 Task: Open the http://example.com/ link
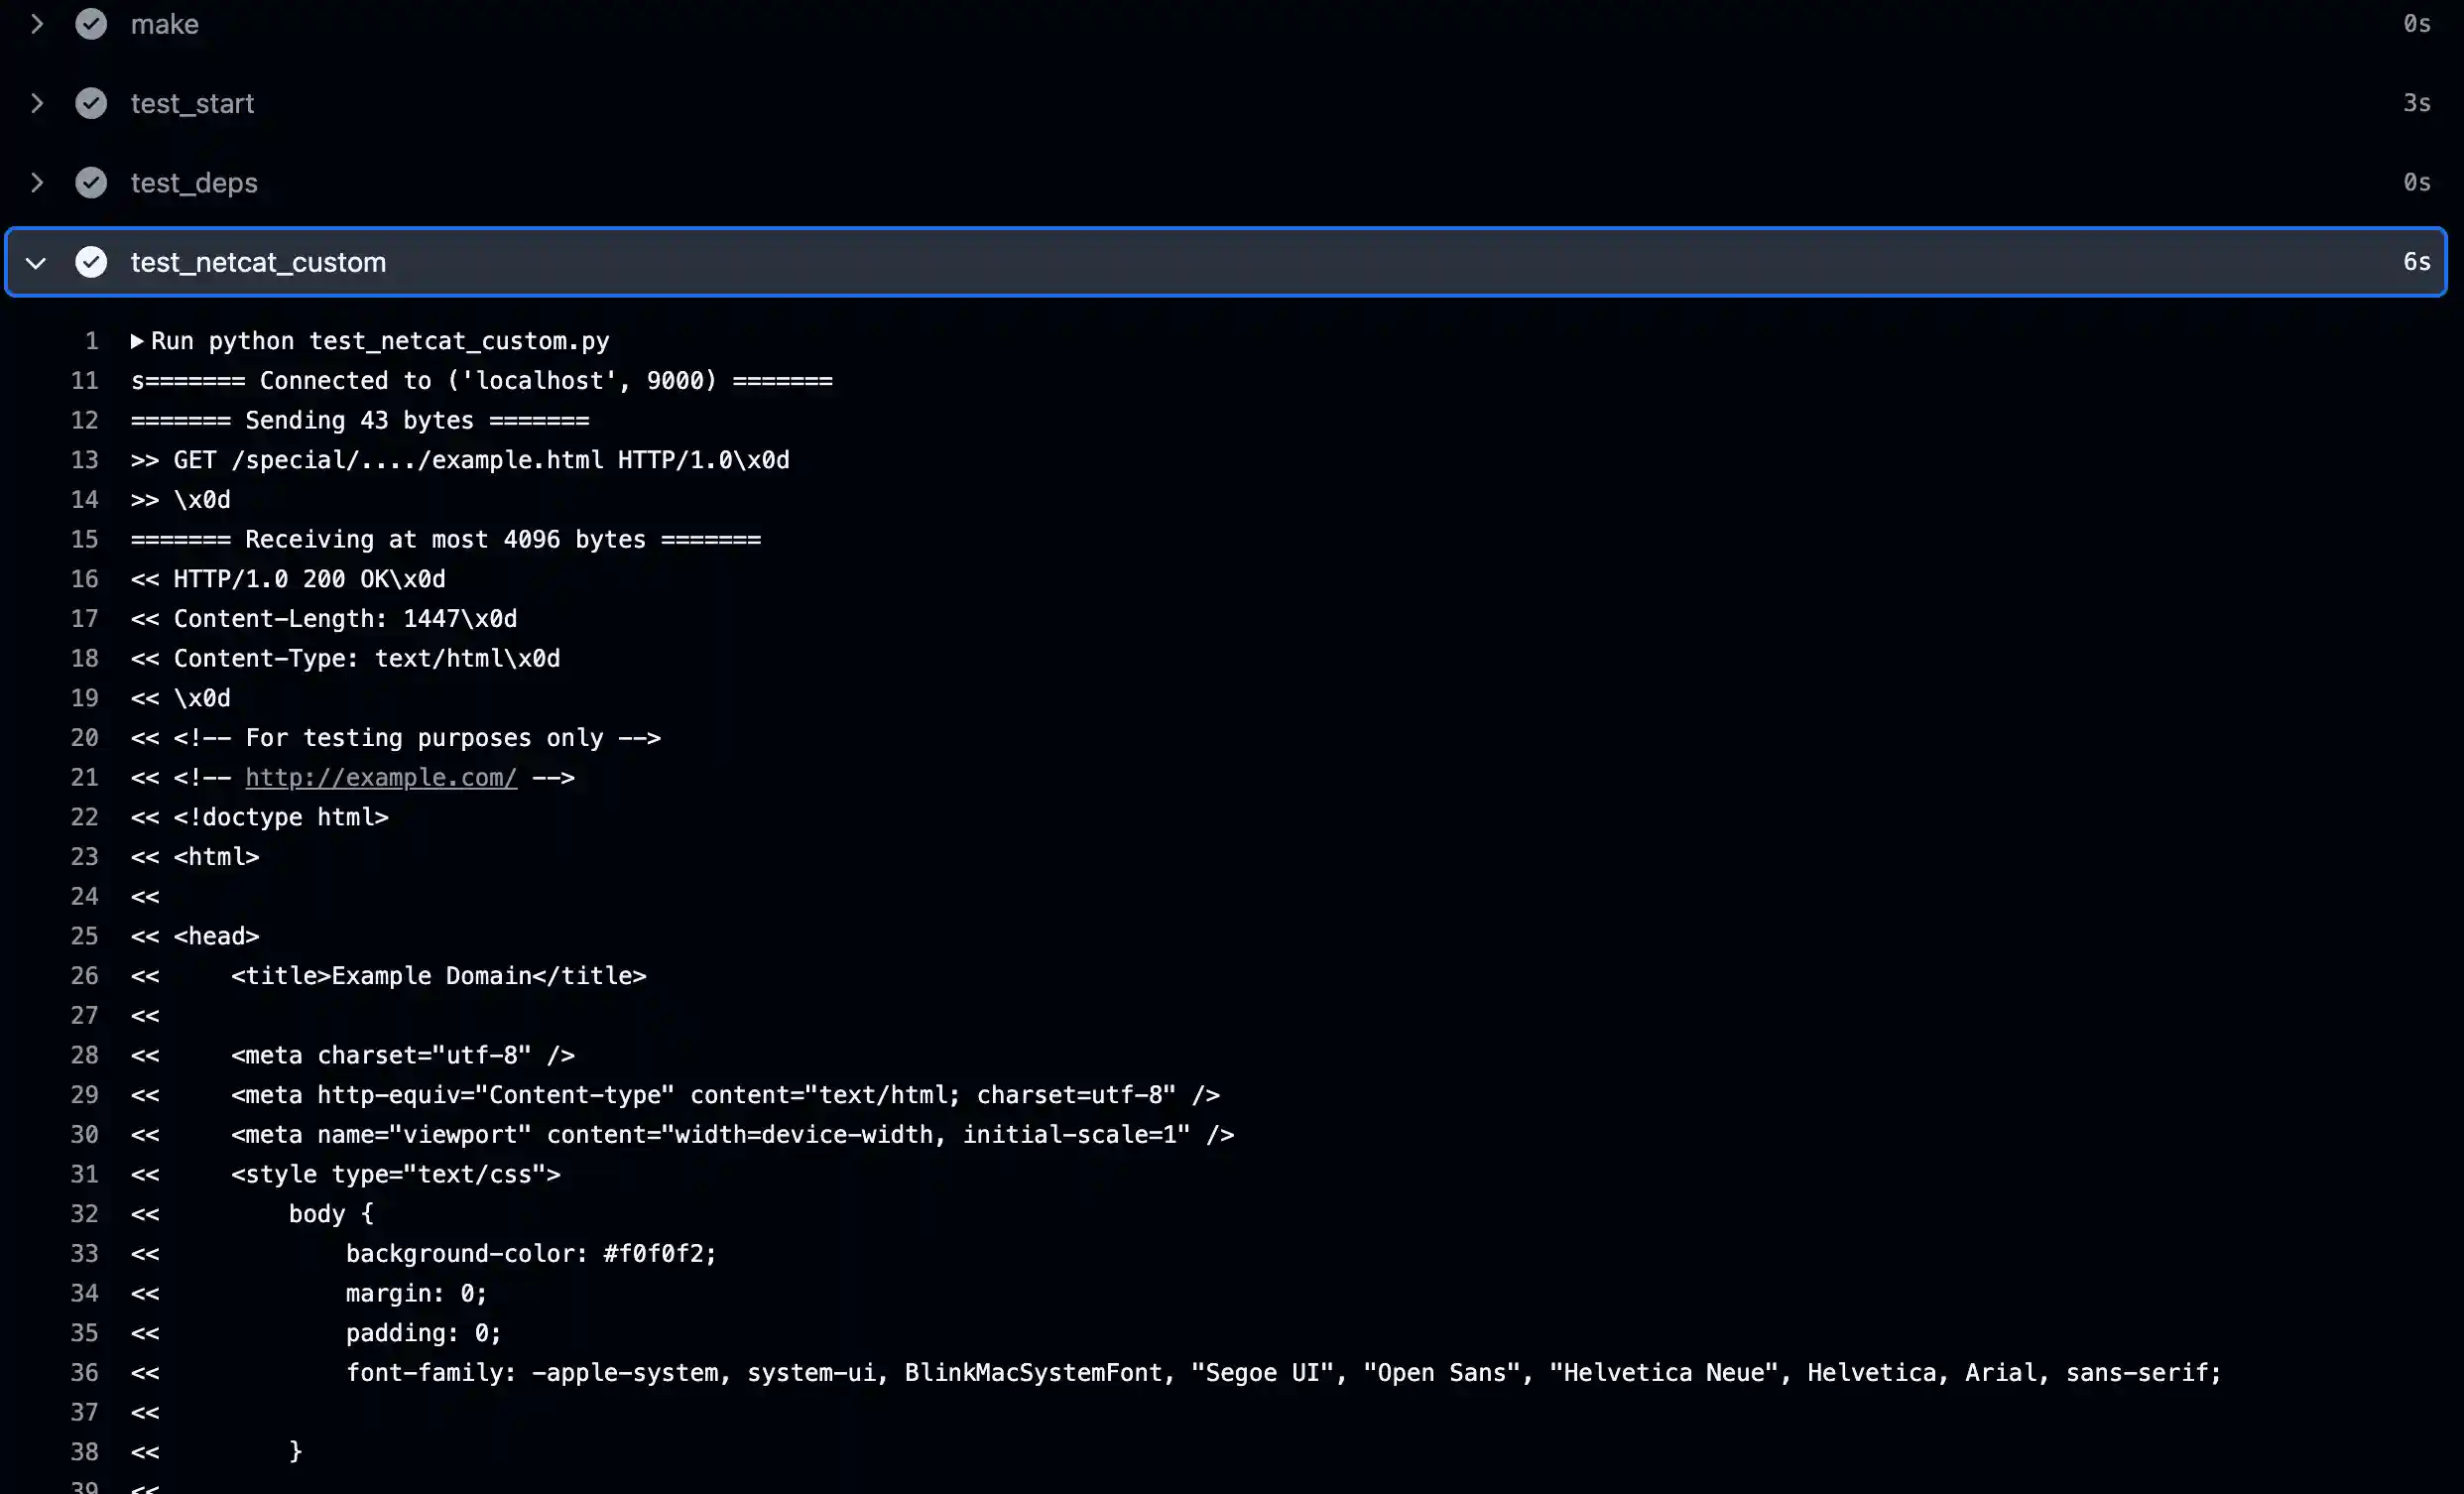[x=381, y=777]
